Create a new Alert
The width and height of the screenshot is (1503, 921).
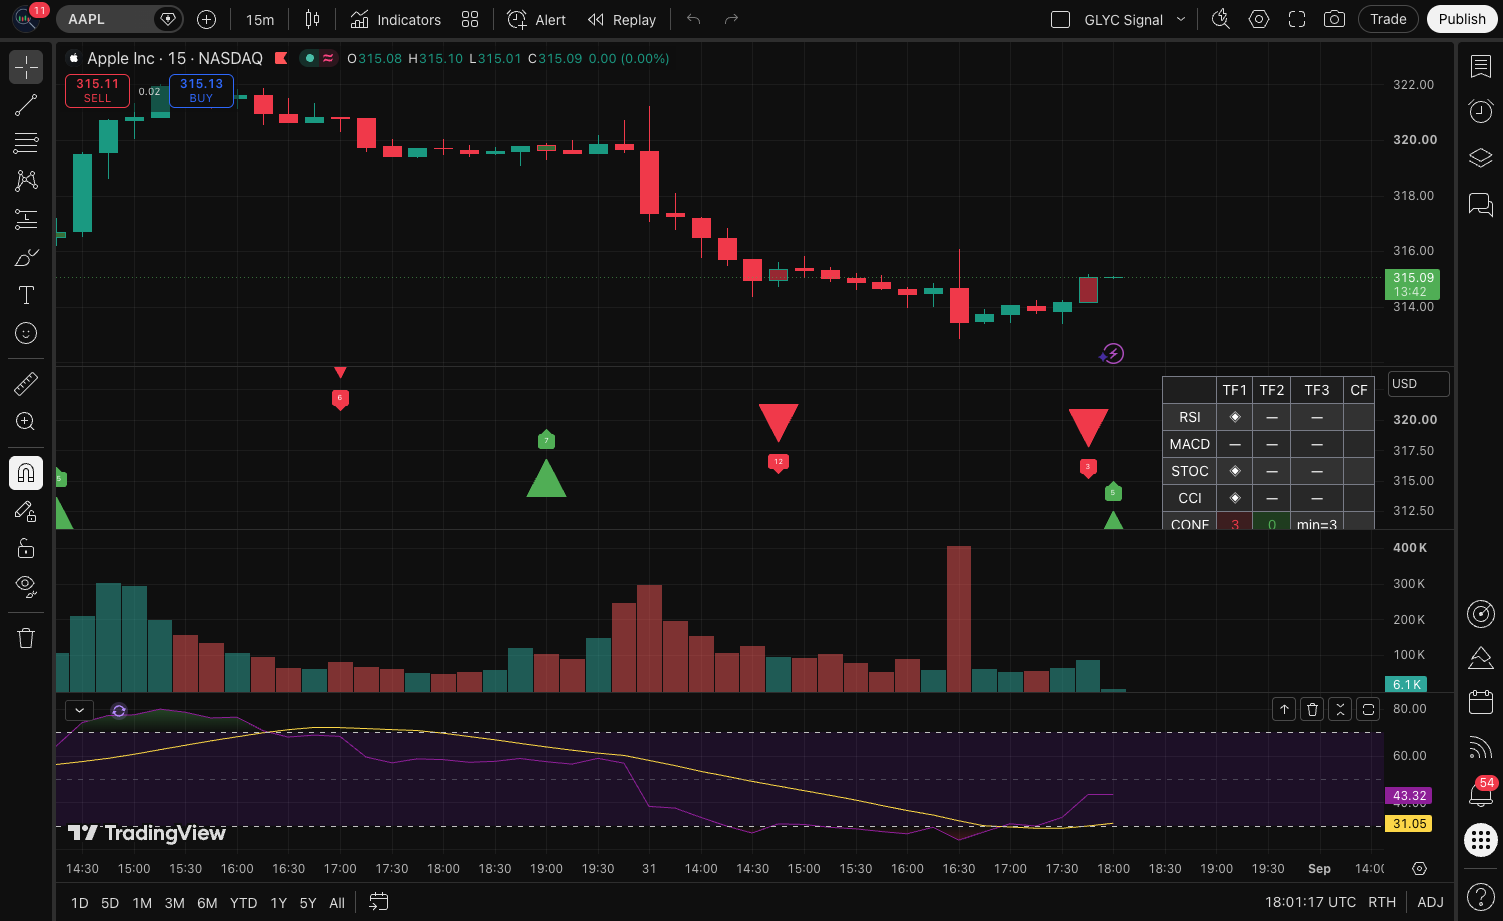click(536, 19)
